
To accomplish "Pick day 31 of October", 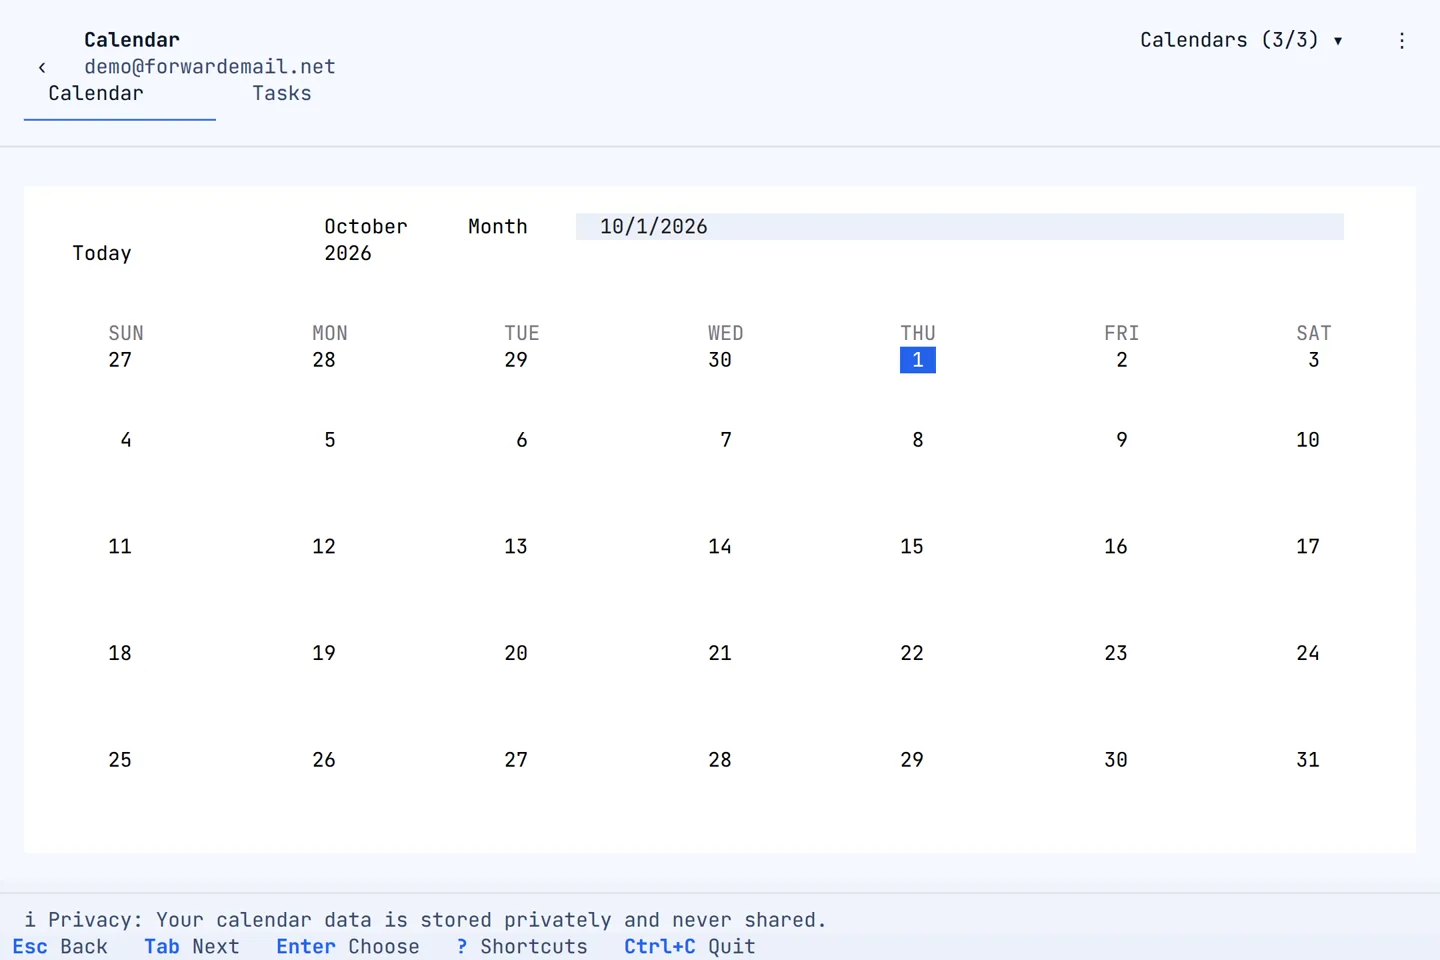I will (1308, 760).
